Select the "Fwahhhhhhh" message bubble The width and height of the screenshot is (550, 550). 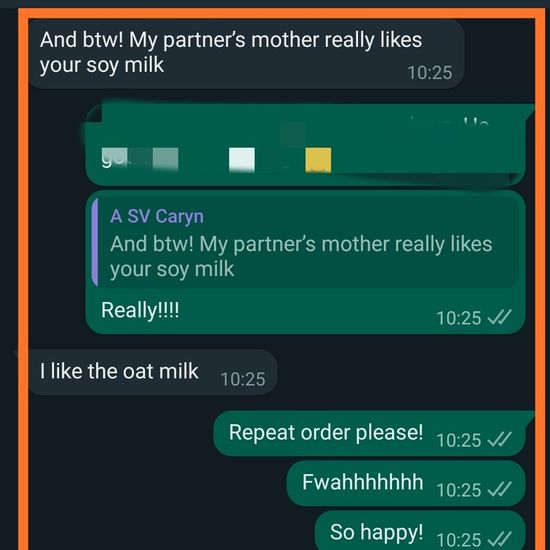click(406, 483)
